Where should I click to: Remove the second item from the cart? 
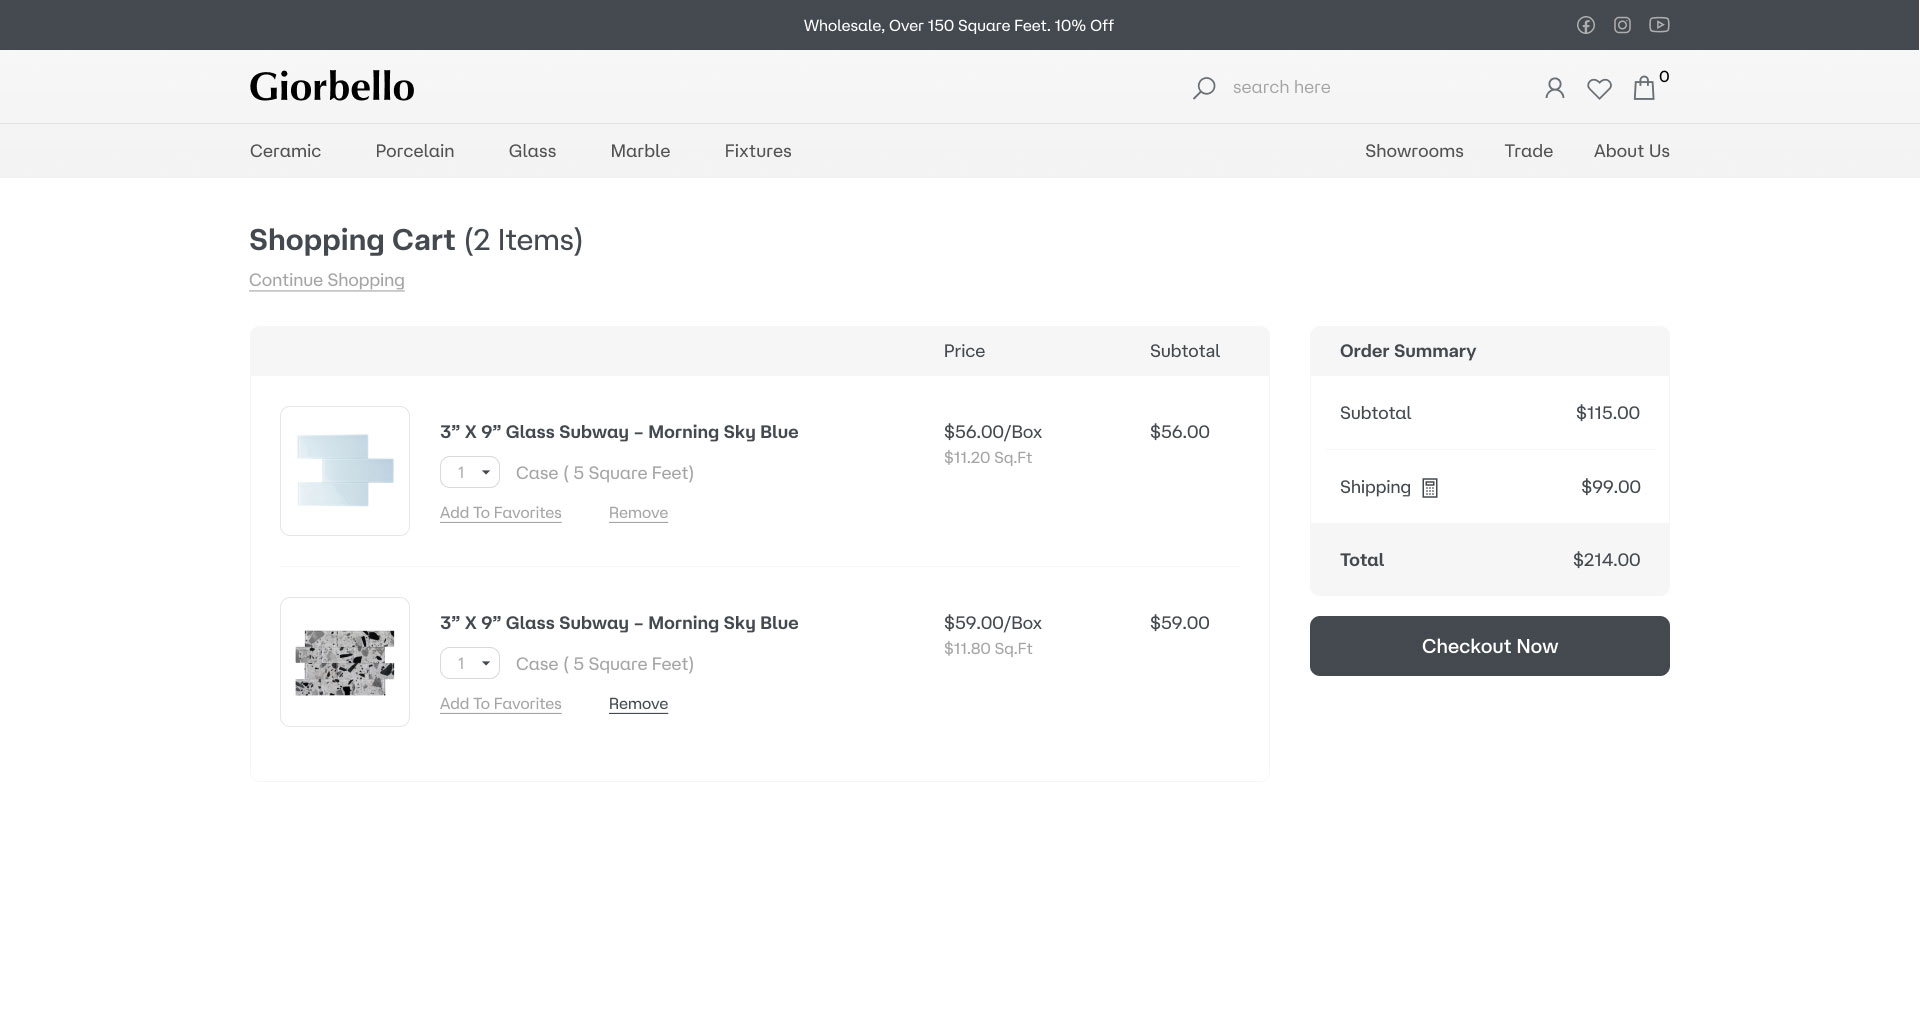638,704
